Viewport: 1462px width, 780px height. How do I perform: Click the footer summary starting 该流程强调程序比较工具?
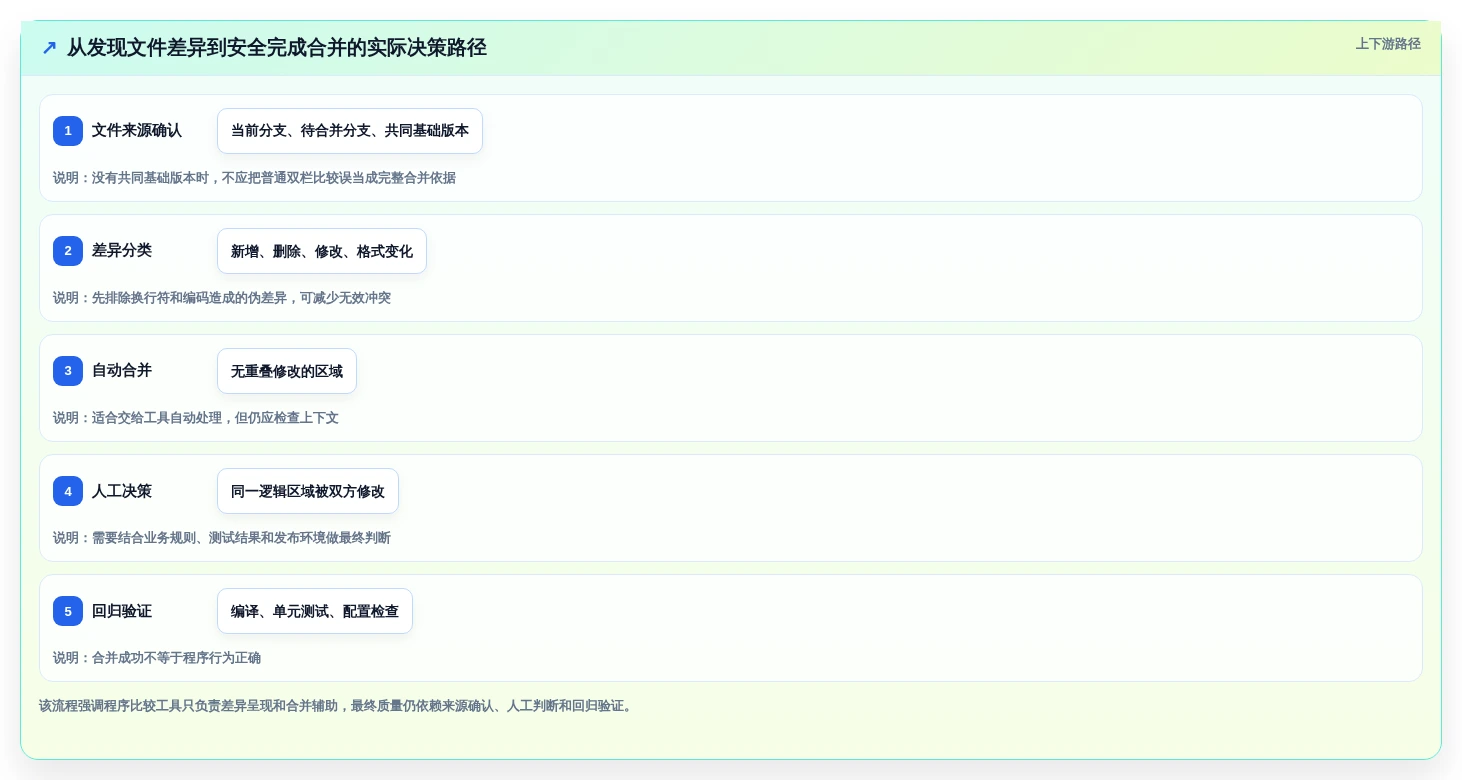pyautogui.click(x=336, y=706)
